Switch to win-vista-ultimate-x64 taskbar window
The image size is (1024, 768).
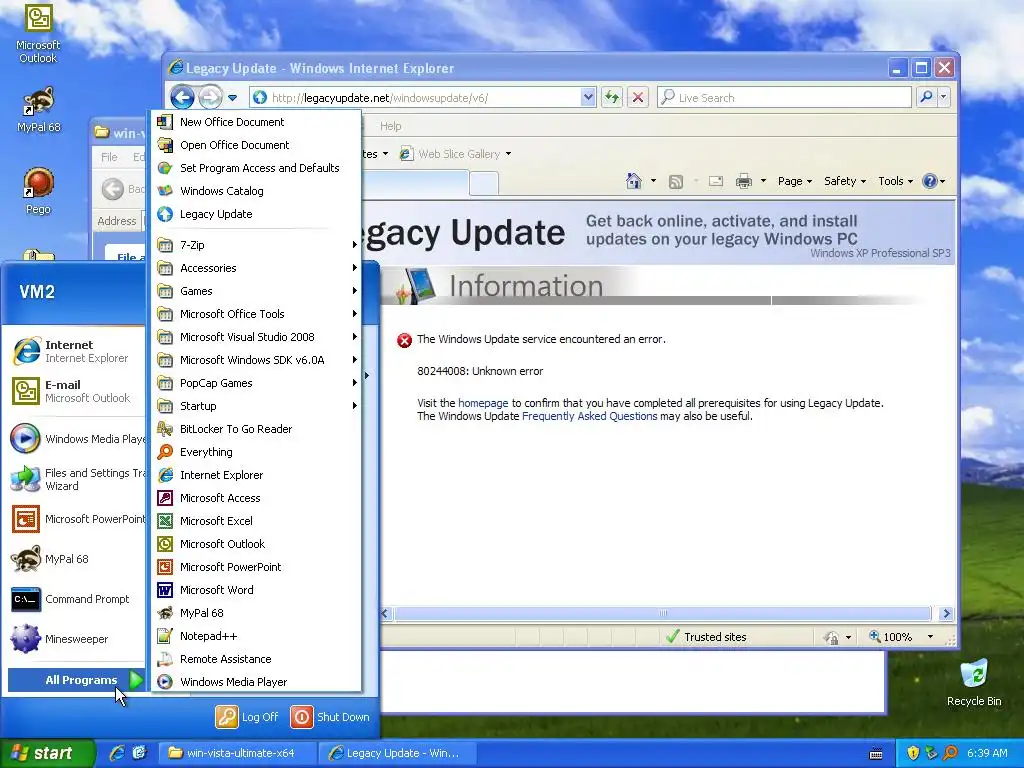click(x=238, y=753)
